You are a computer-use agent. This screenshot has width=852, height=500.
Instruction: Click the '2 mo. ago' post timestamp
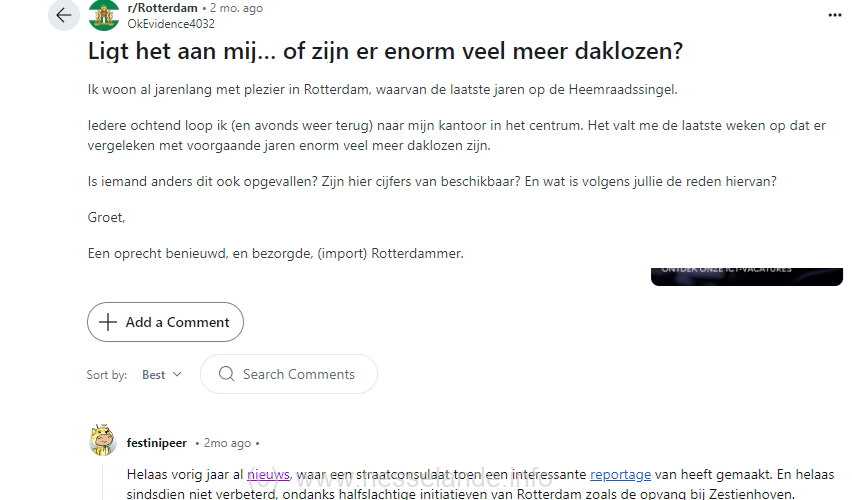(236, 8)
